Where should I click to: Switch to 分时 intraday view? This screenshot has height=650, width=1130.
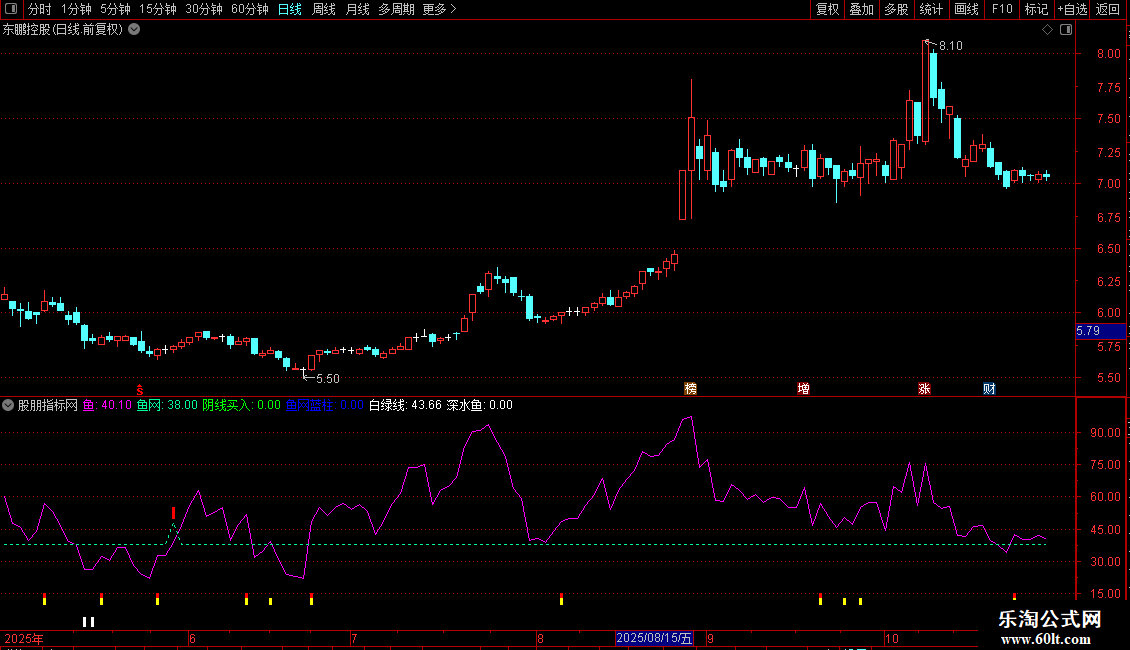tap(40, 9)
